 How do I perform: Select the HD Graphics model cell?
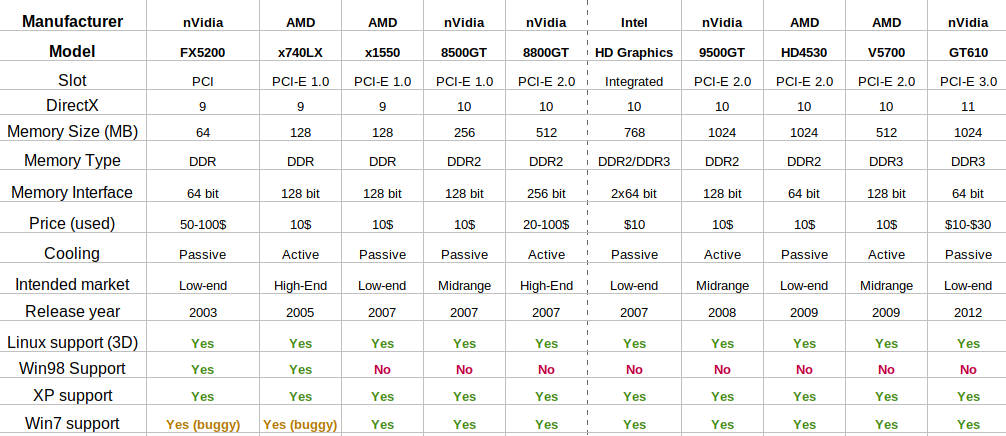click(634, 53)
